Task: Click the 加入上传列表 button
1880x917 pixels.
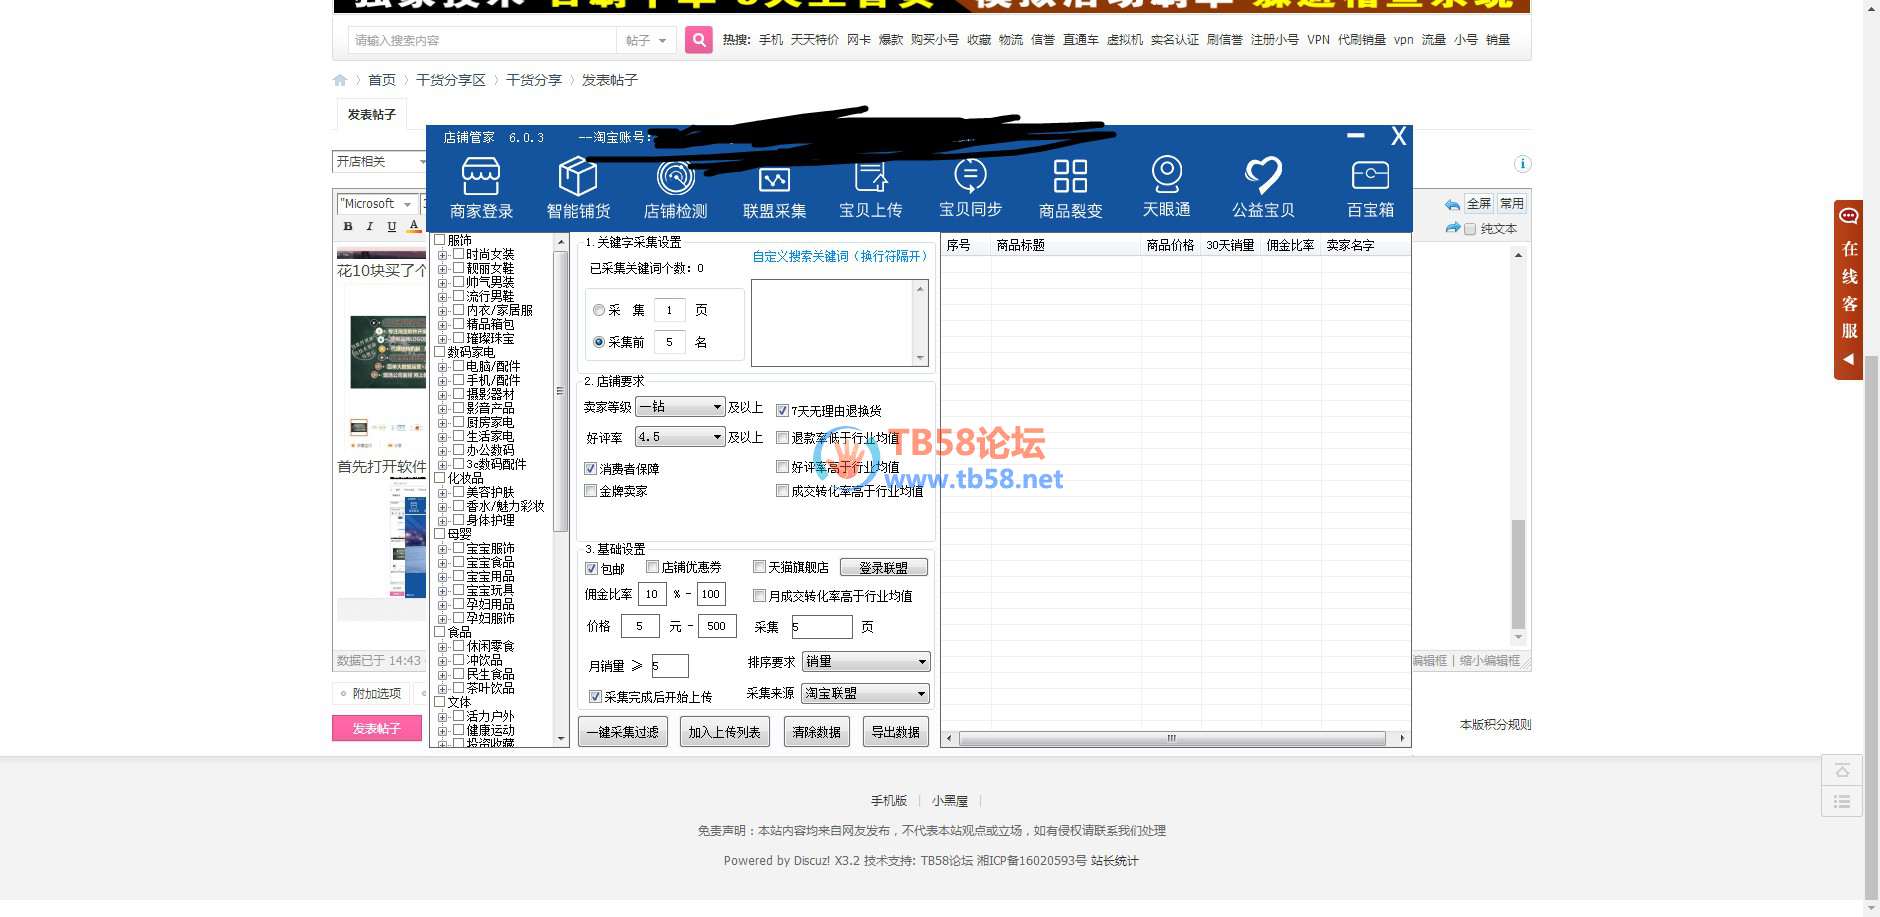Action: point(724,732)
